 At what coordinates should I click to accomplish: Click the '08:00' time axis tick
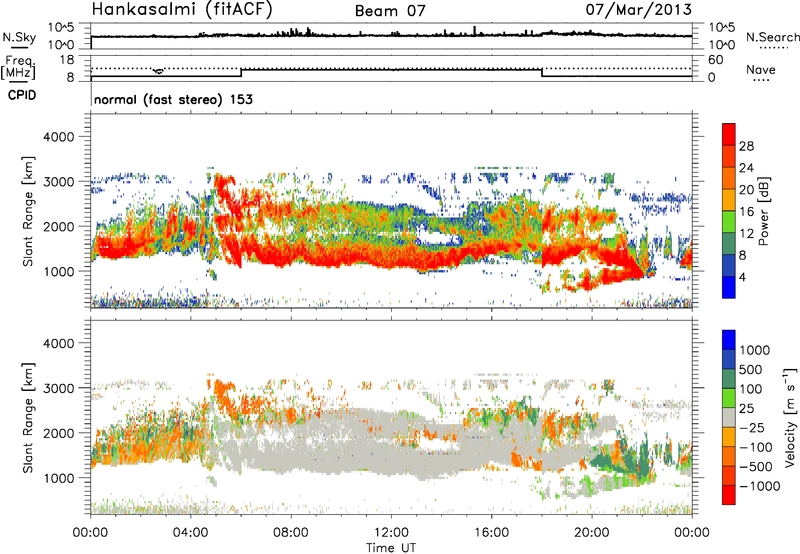[x=291, y=533]
